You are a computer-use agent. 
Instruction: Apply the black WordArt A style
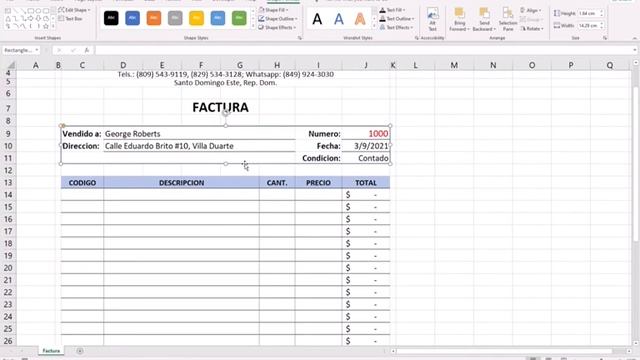pyautogui.click(x=317, y=19)
